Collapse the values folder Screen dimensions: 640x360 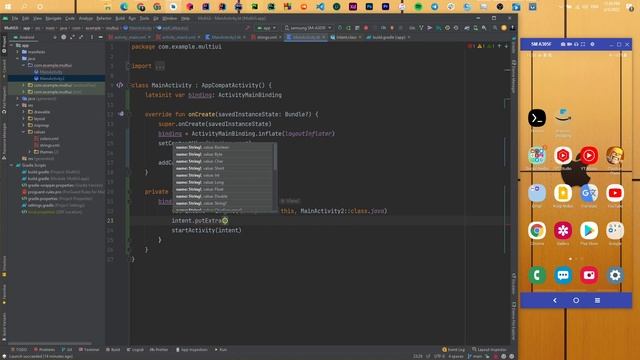pyautogui.click(x=24, y=132)
